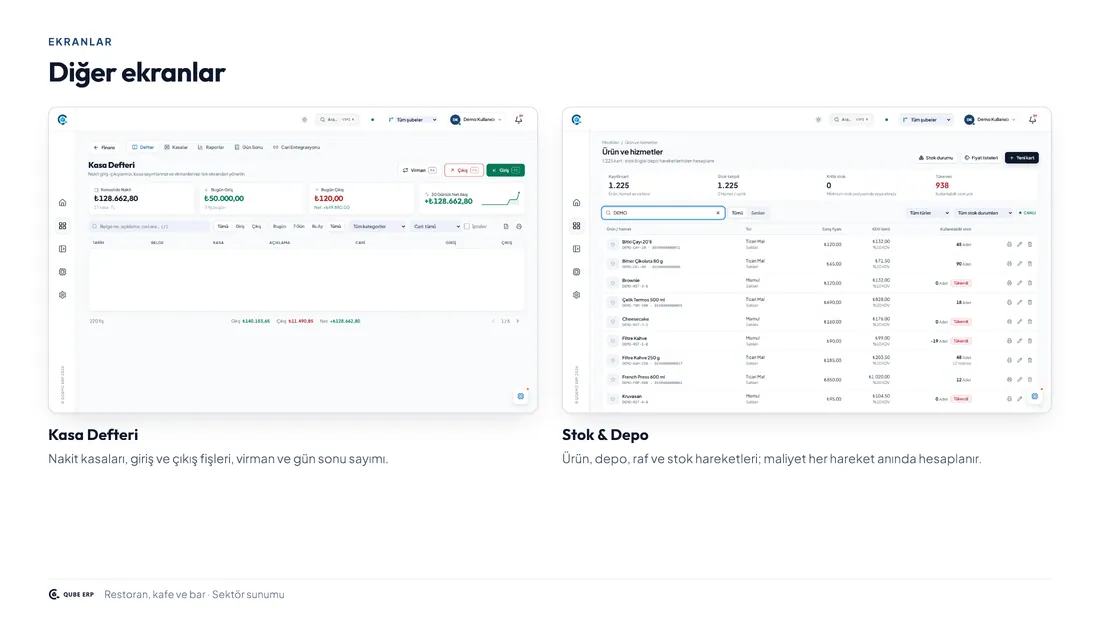Open Cari: tümü dropdown

[x=436, y=227]
